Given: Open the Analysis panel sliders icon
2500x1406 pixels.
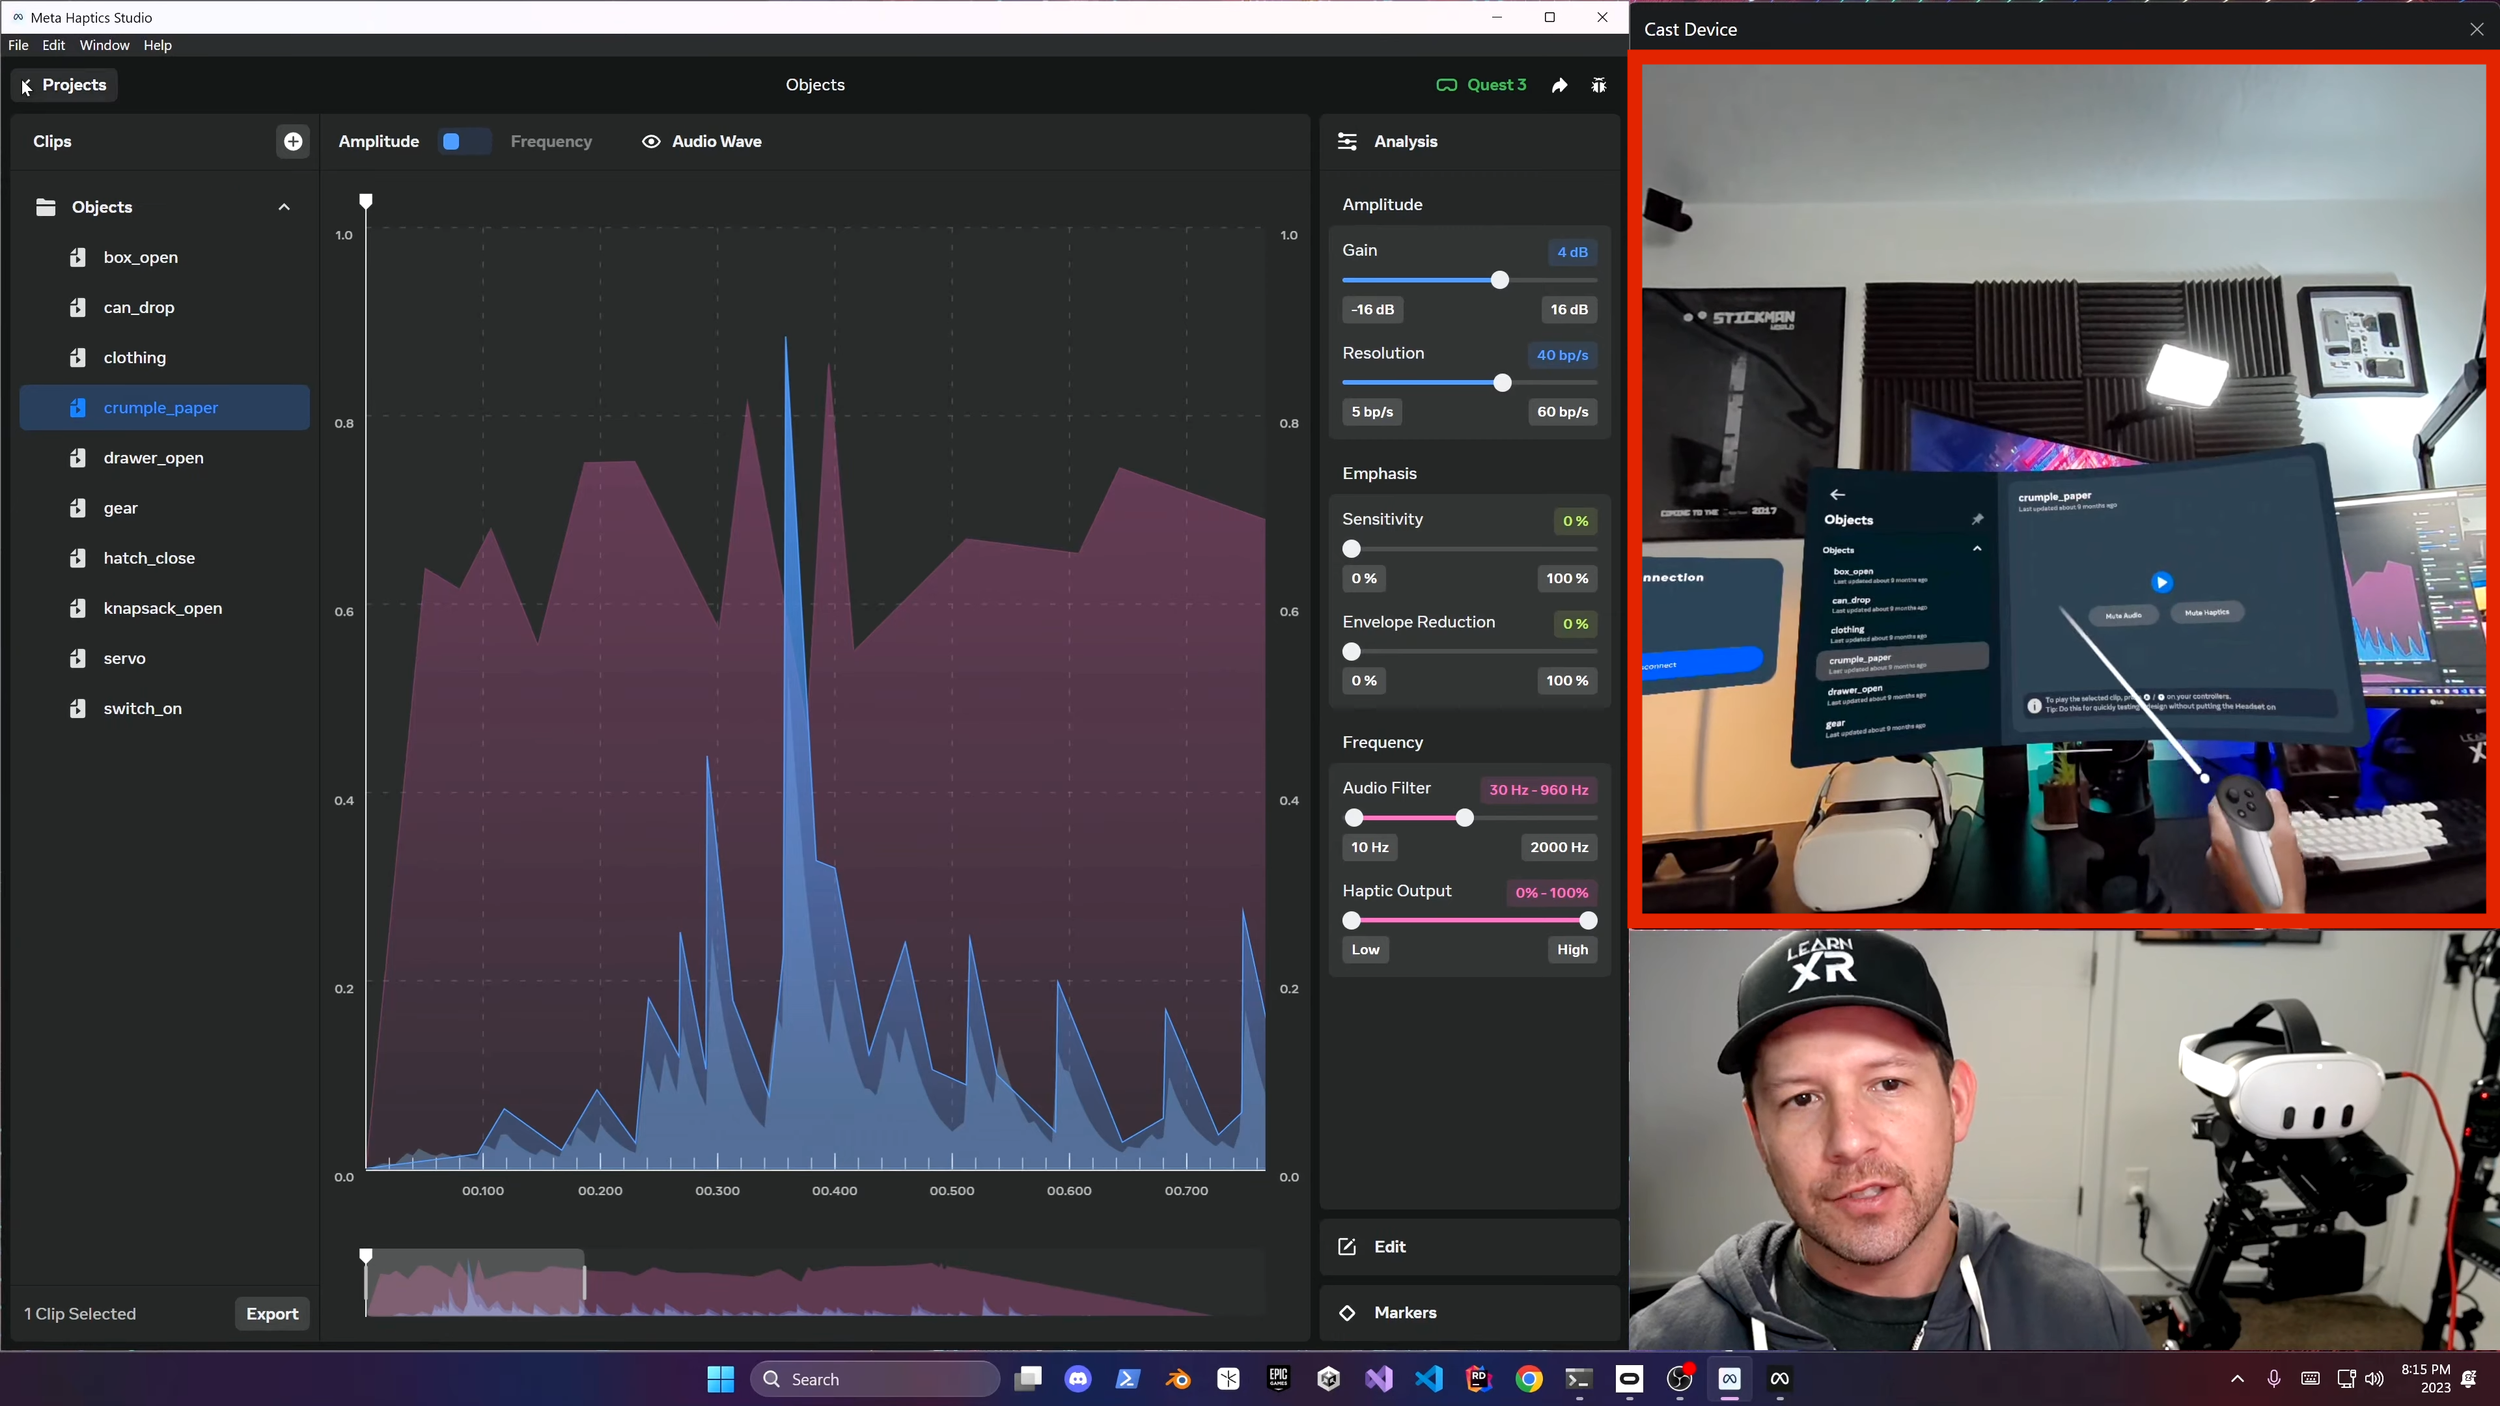Looking at the screenshot, I should click(x=1348, y=141).
